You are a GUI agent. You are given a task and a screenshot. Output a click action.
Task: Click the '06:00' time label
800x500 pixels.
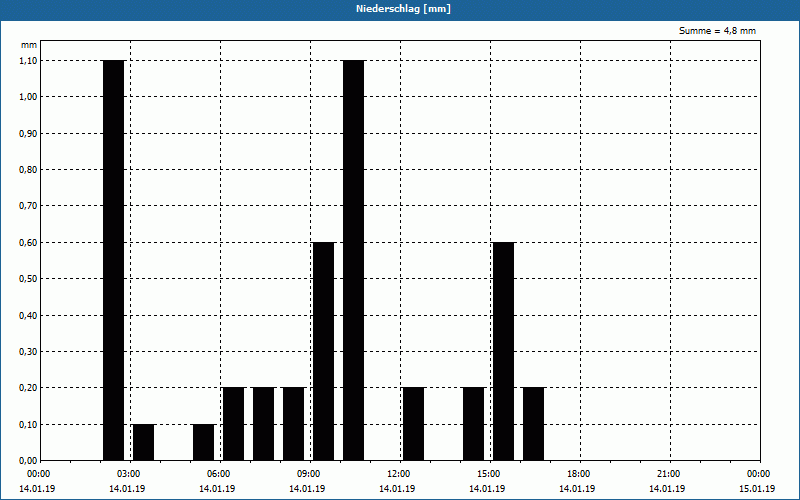click(219, 474)
